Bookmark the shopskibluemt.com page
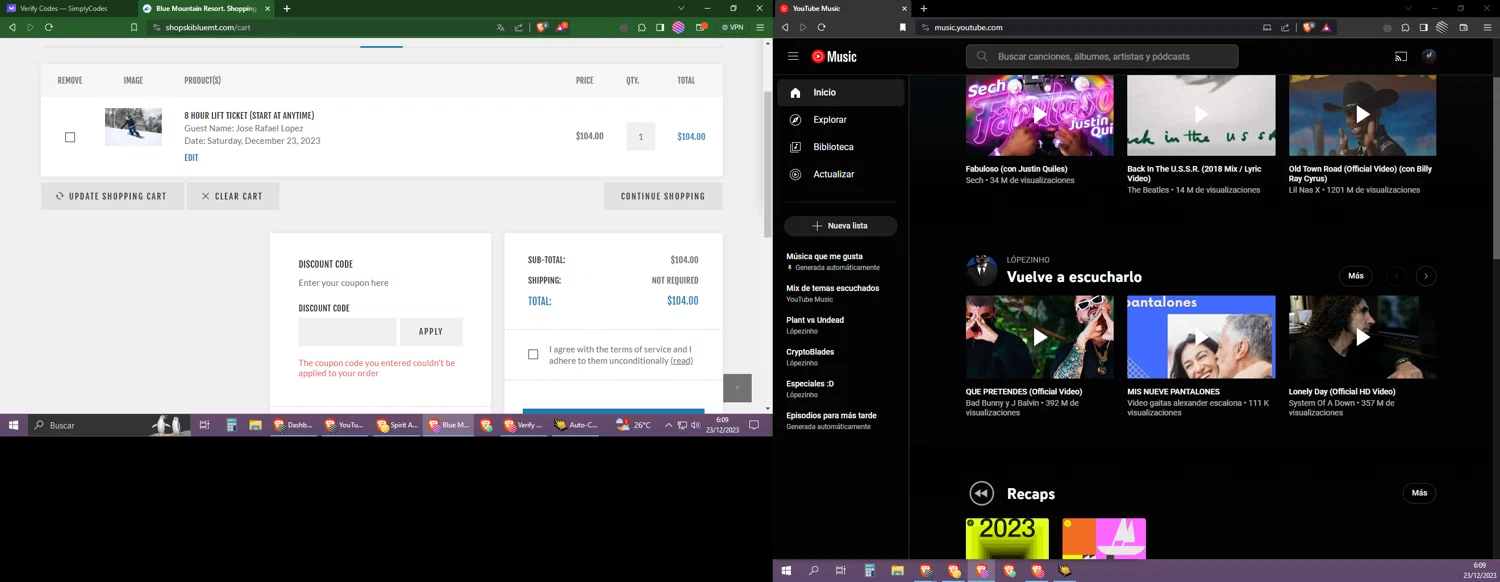1500x582 pixels. [134, 27]
